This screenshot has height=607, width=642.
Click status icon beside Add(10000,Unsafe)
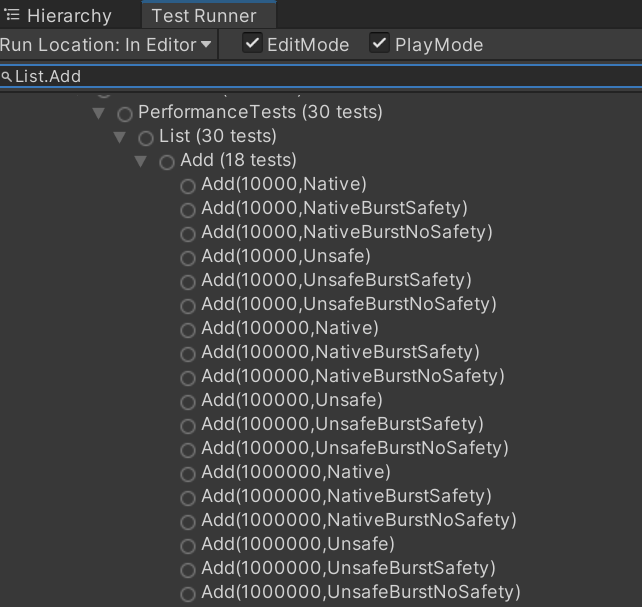pos(187,257)
